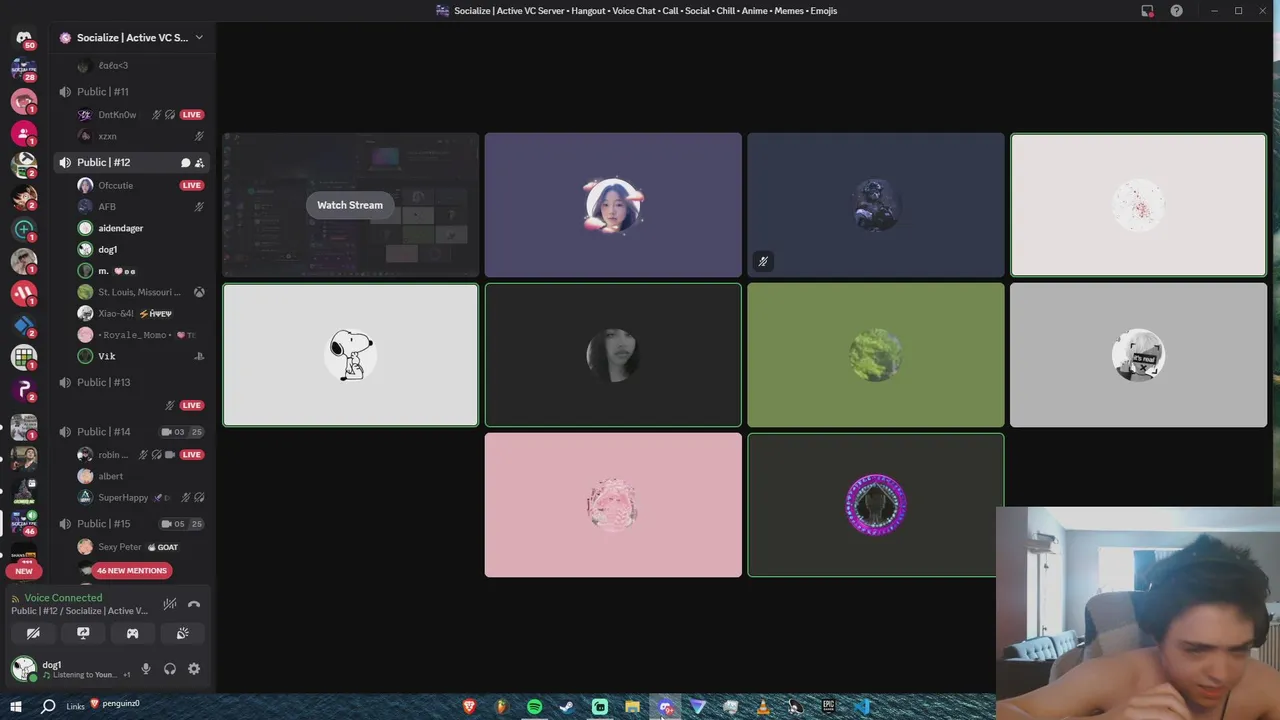
Task: Open Steam from the taskbar
Action: coord(566,707)
